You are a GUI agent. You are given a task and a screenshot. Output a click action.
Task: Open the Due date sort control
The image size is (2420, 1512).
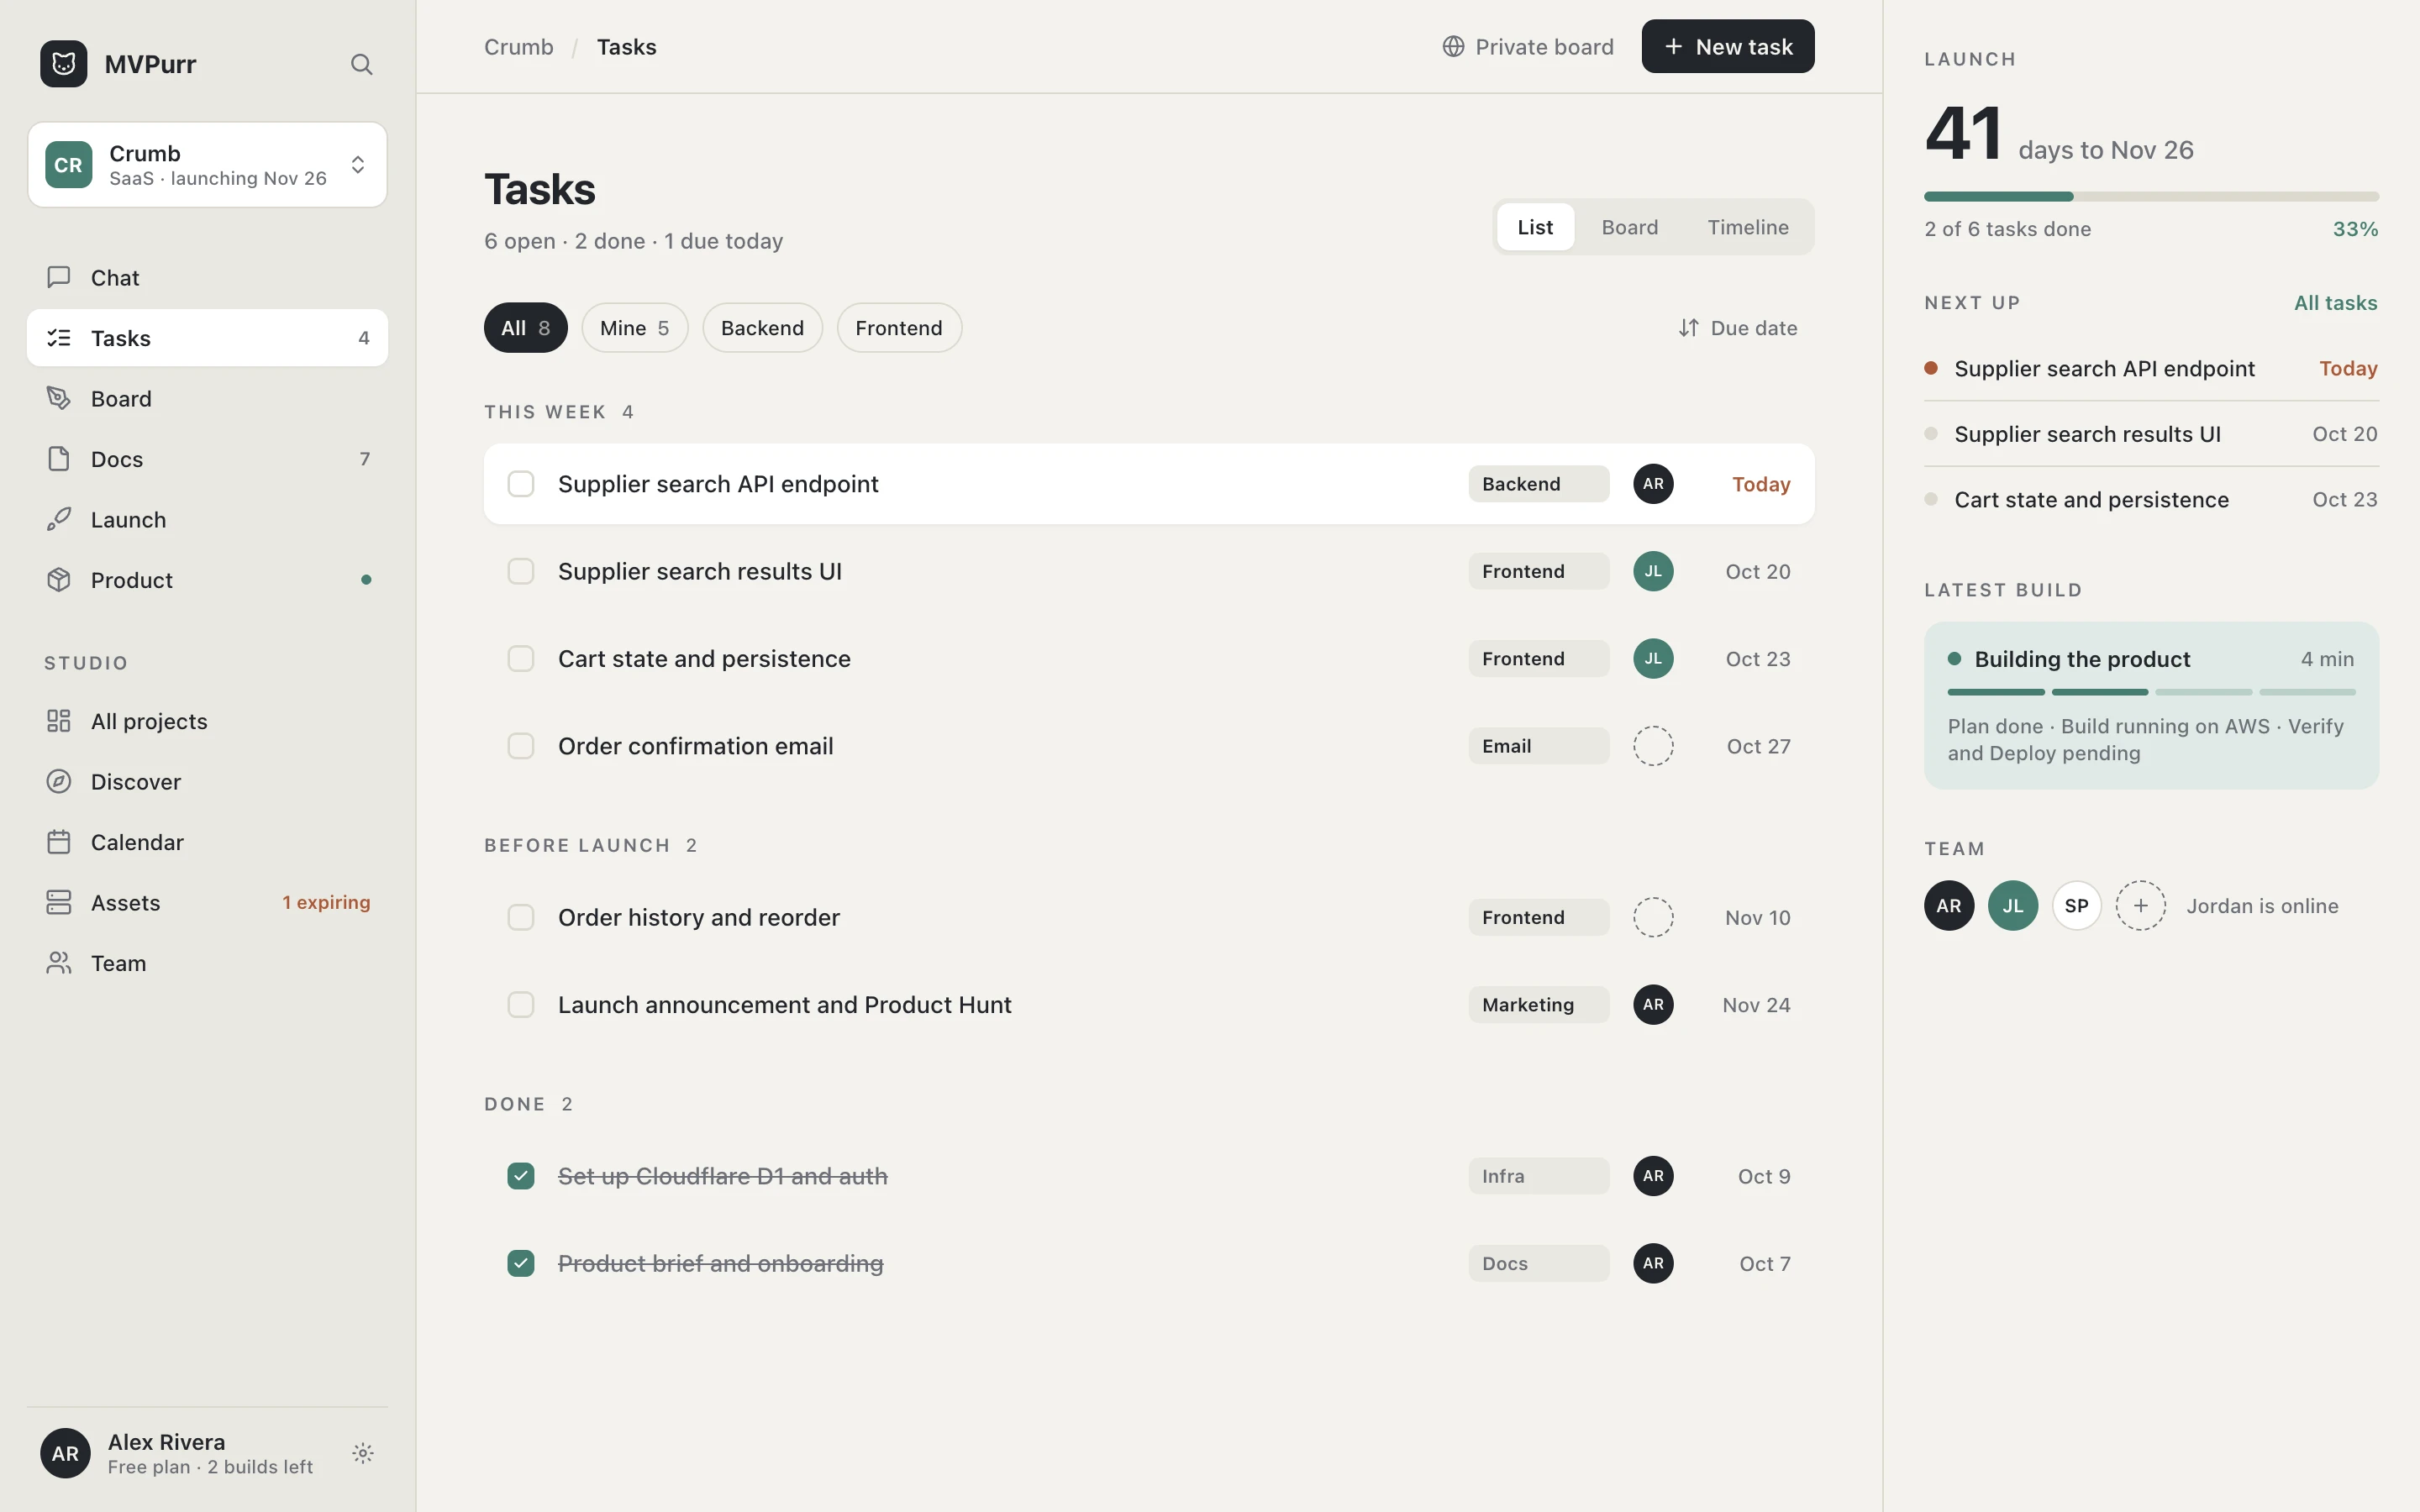1738,328
